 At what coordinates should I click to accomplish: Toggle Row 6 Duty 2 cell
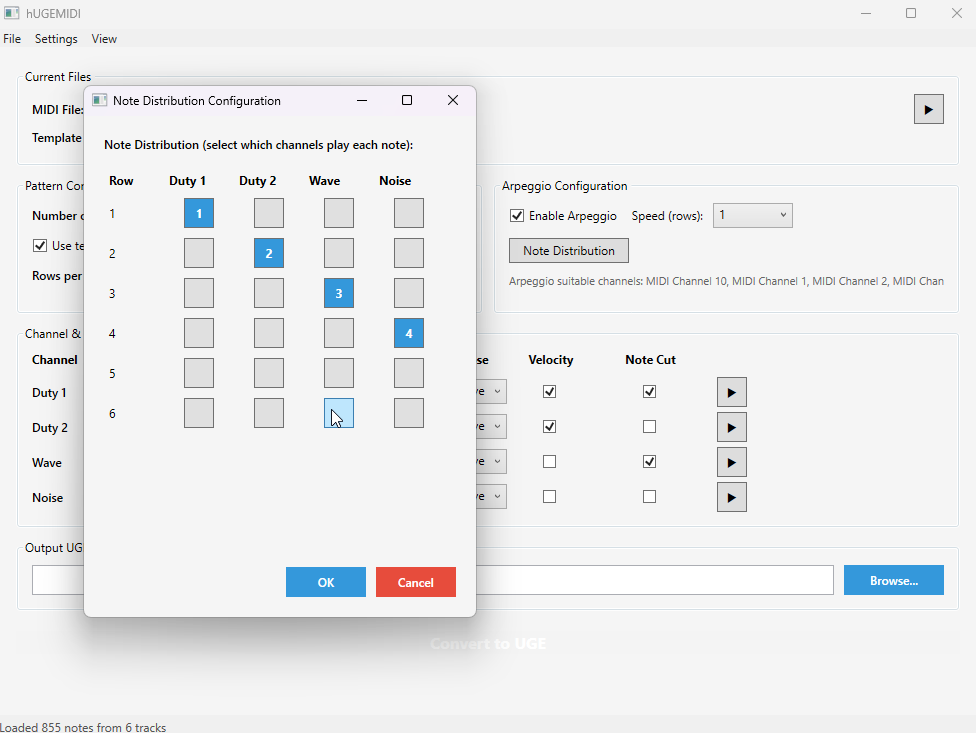pos(269,413)
